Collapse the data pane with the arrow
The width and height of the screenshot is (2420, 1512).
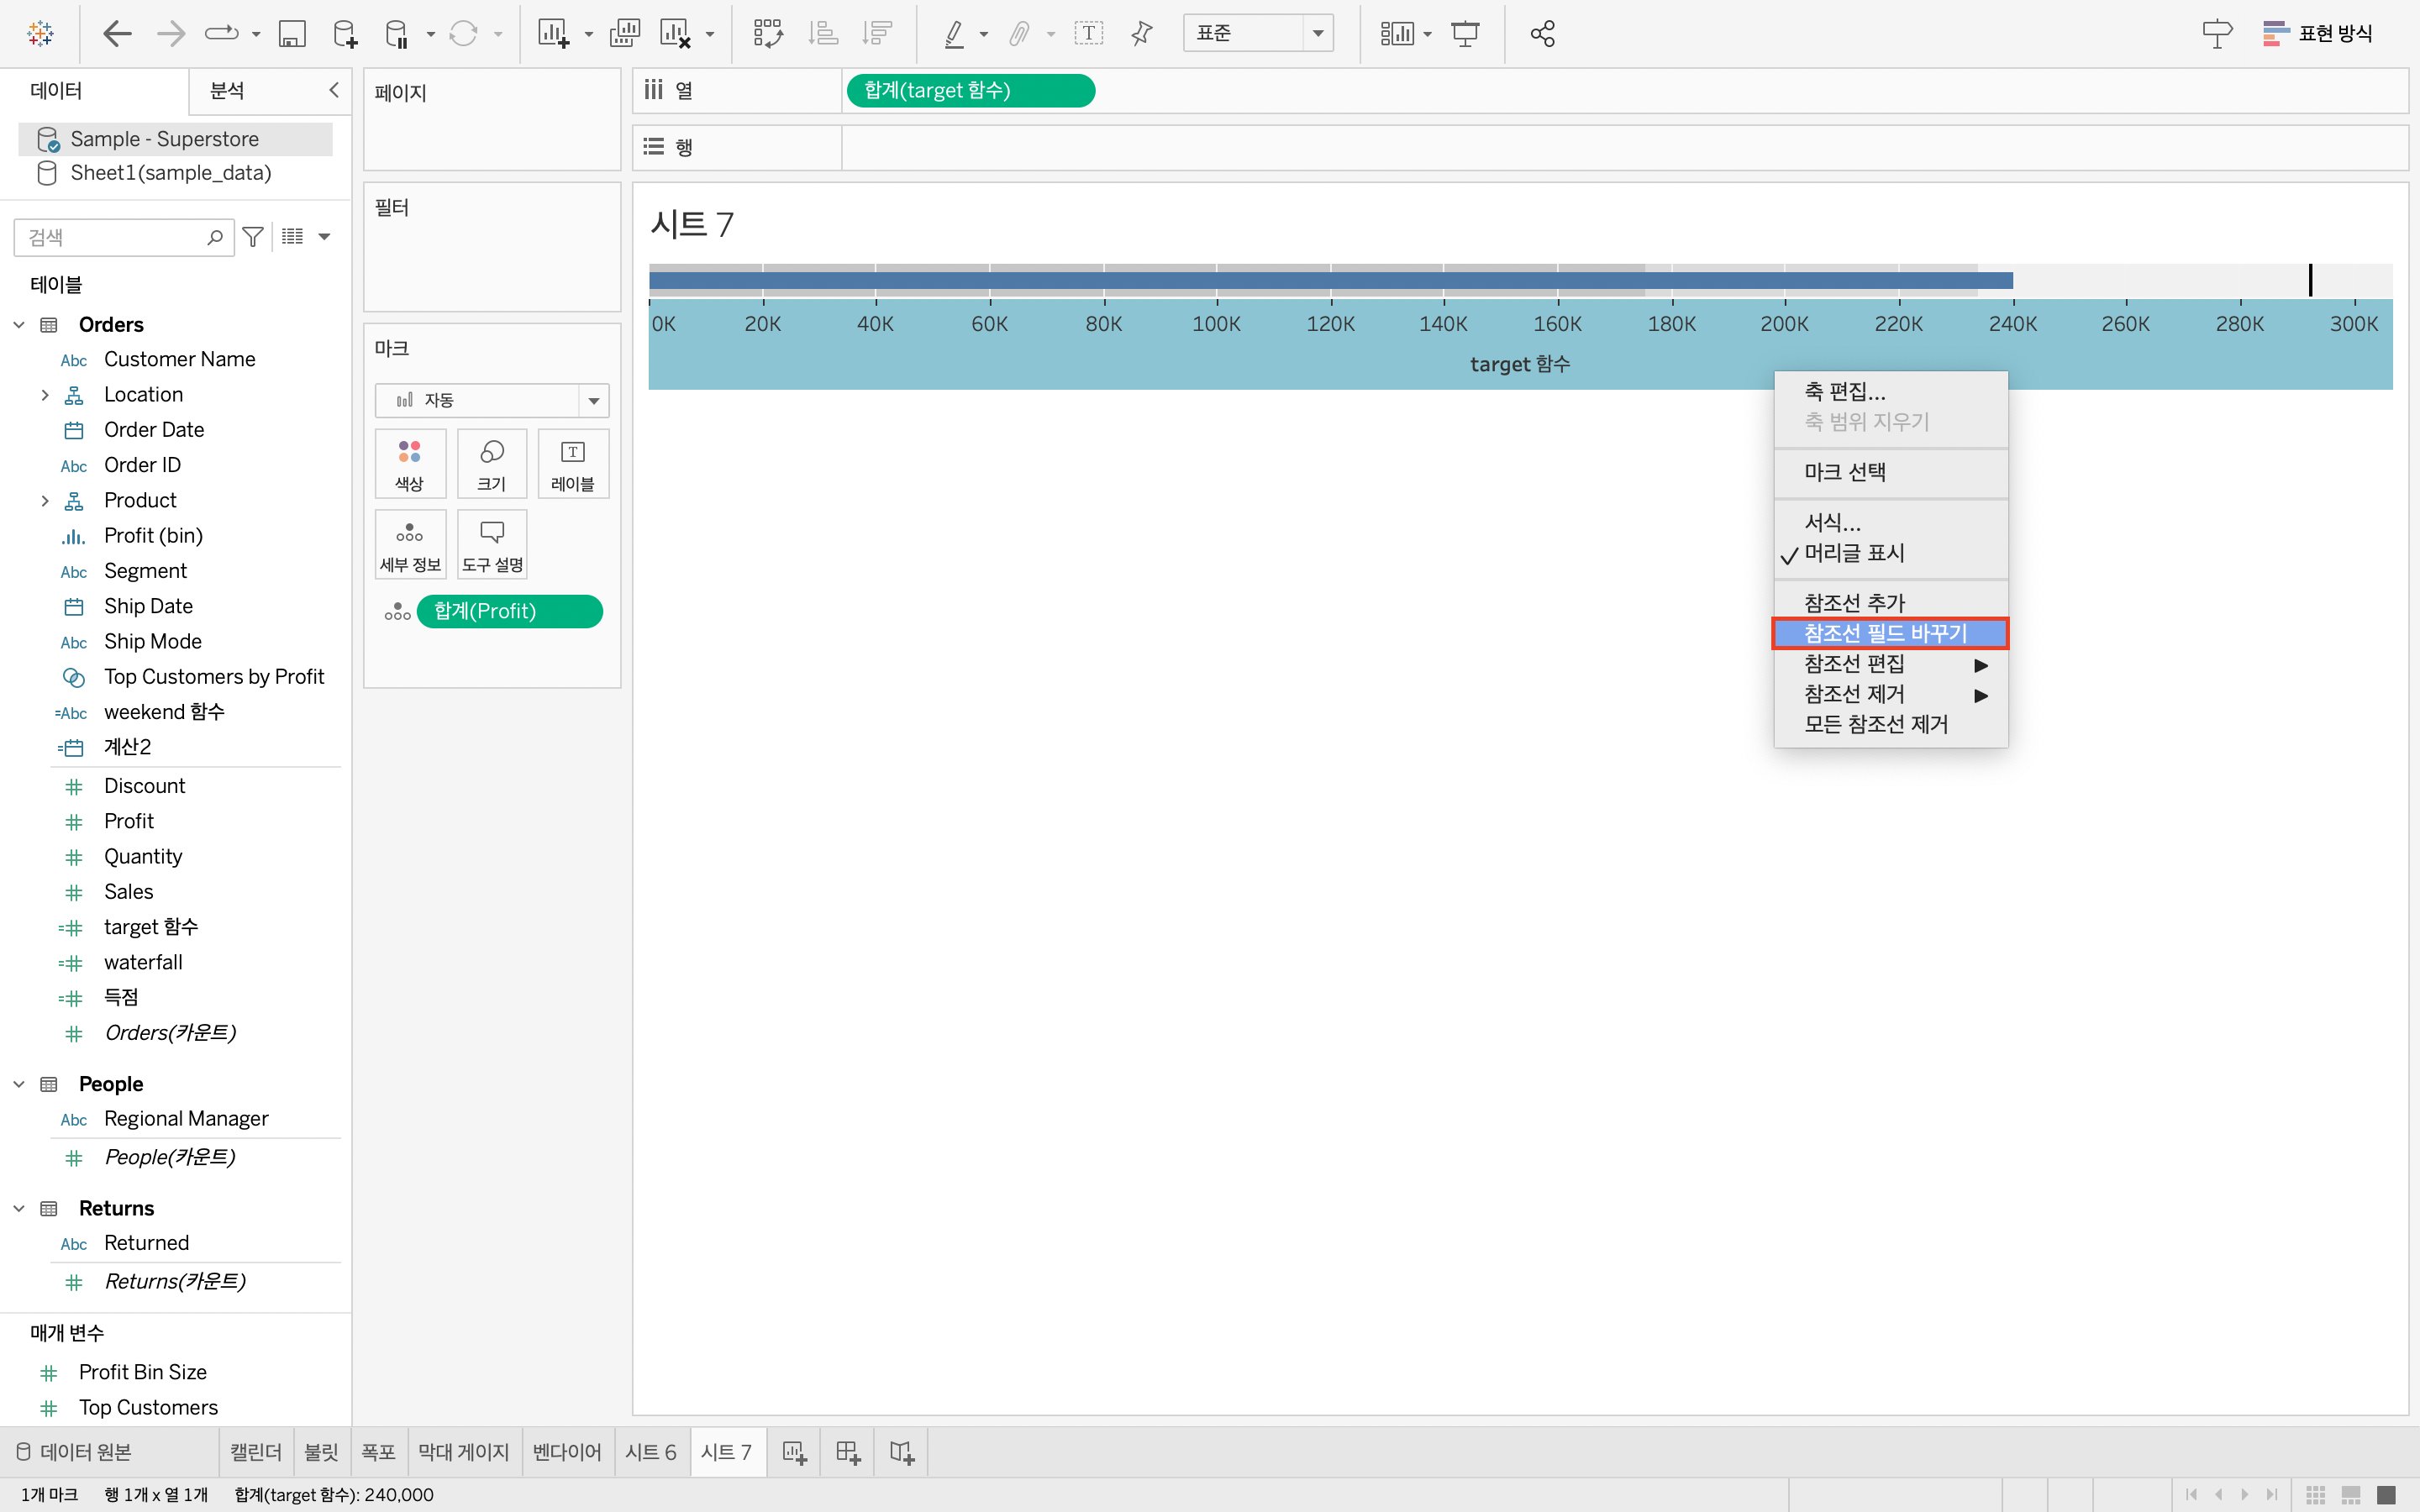click(x=334, y=90)
